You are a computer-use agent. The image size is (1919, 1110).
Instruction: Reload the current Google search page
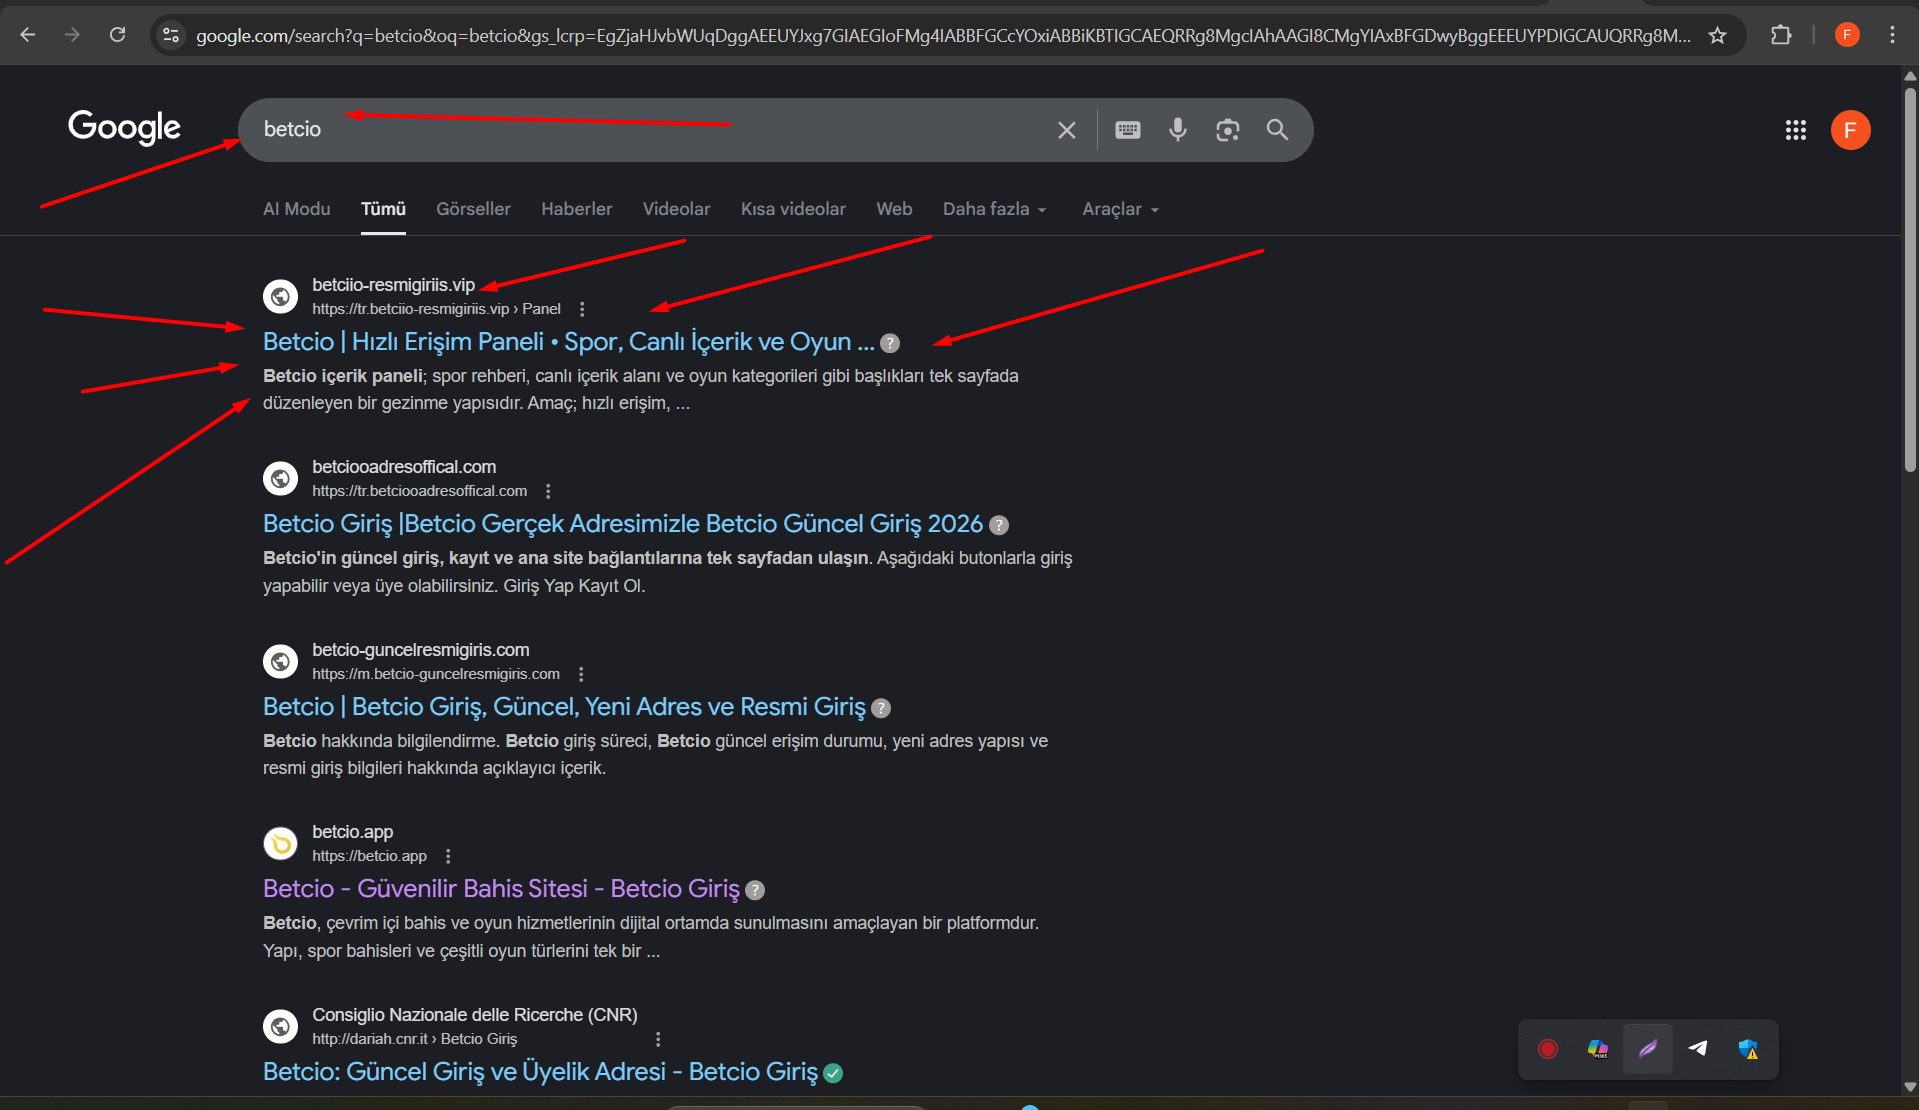[x=117, y=35]
